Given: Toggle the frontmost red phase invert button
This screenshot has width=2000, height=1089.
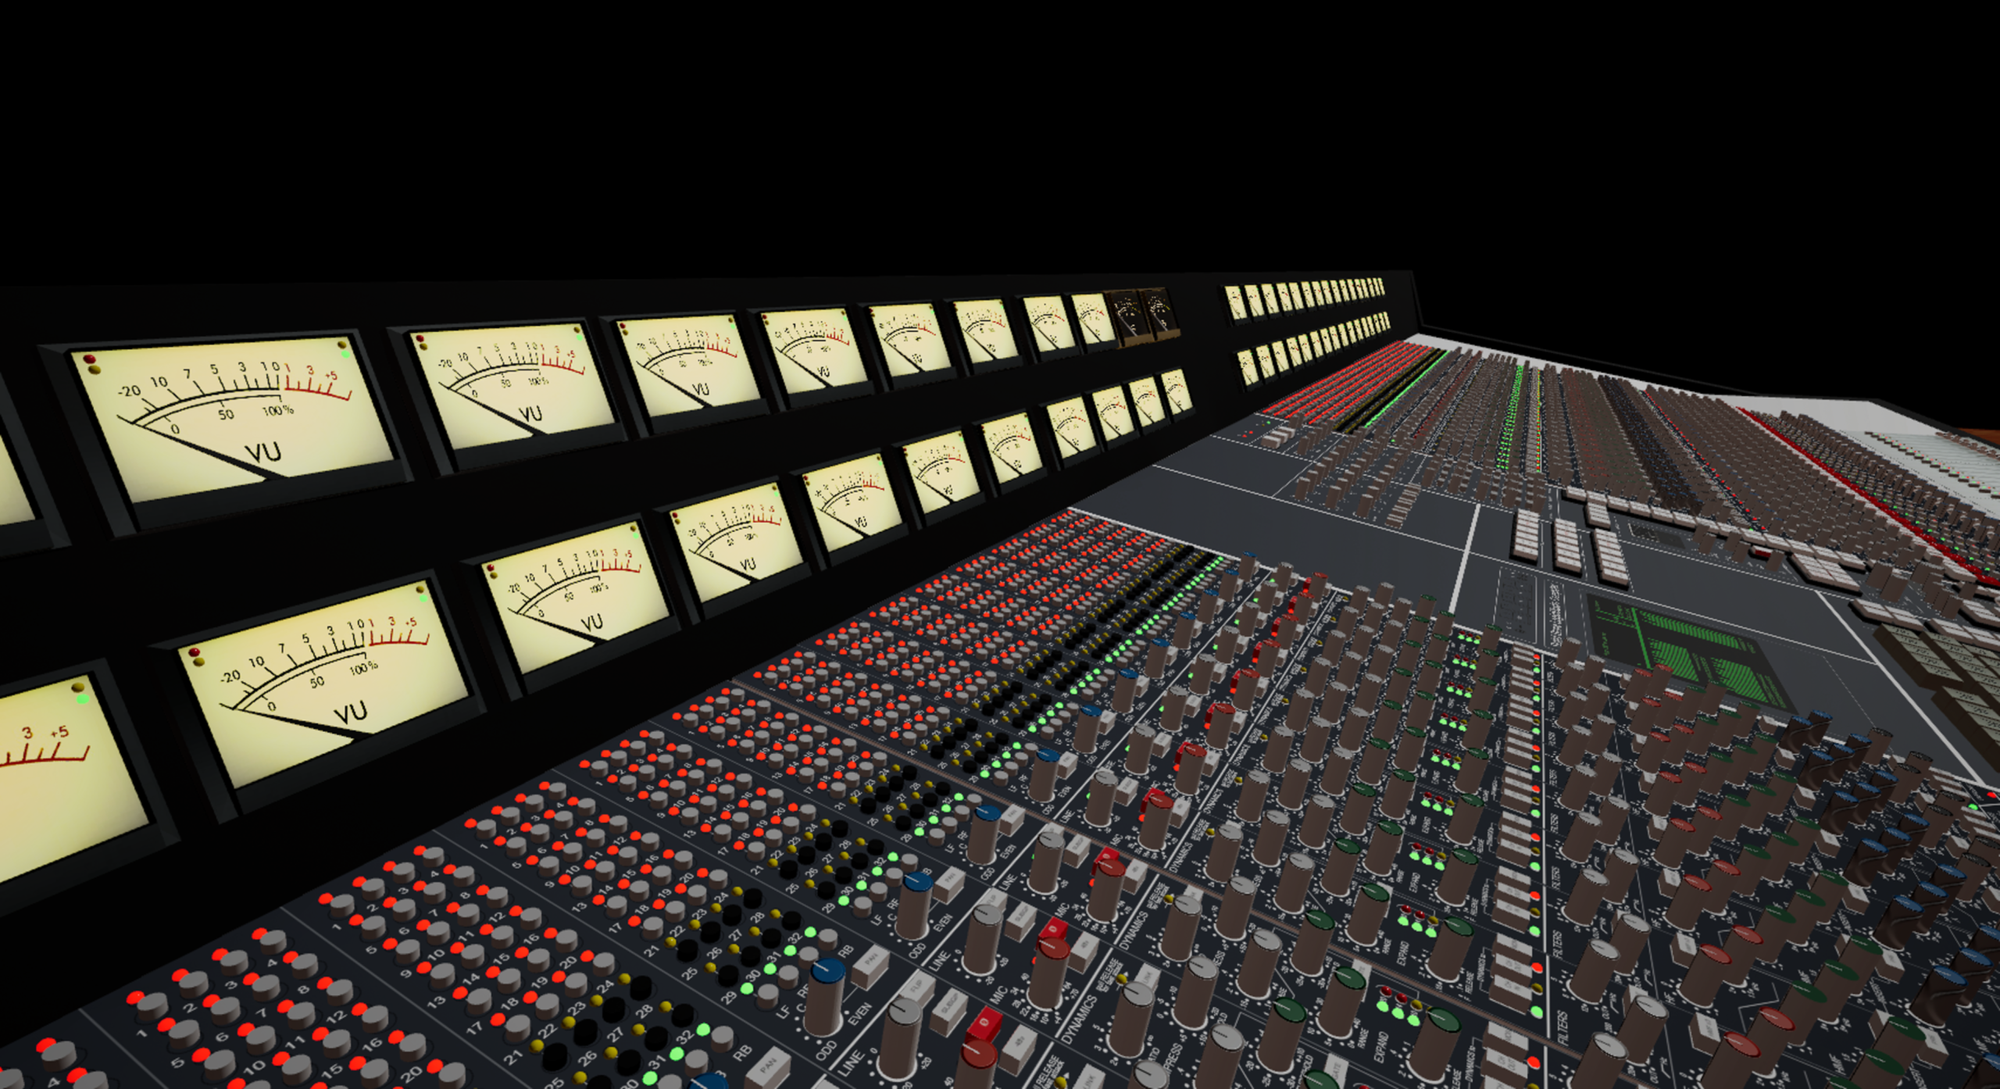Looking at the screenshot, I should pyautogui.click(x=985, y=1024).
